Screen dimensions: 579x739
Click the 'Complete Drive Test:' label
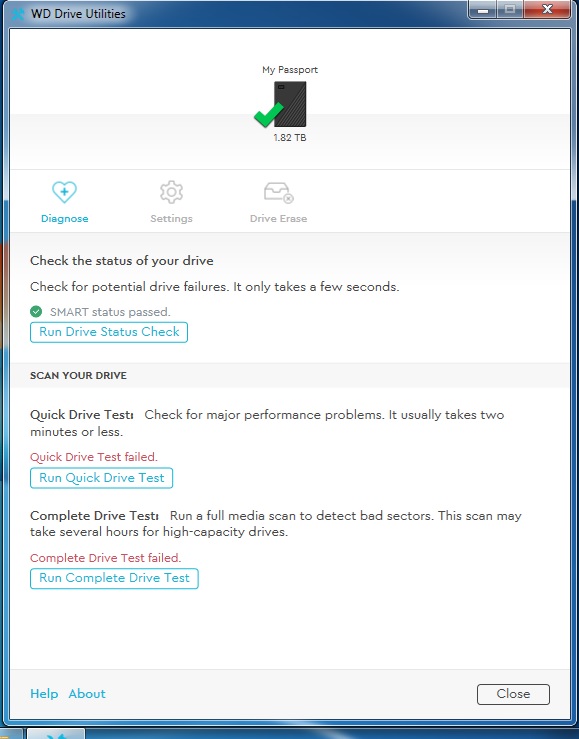coord(94,516)
